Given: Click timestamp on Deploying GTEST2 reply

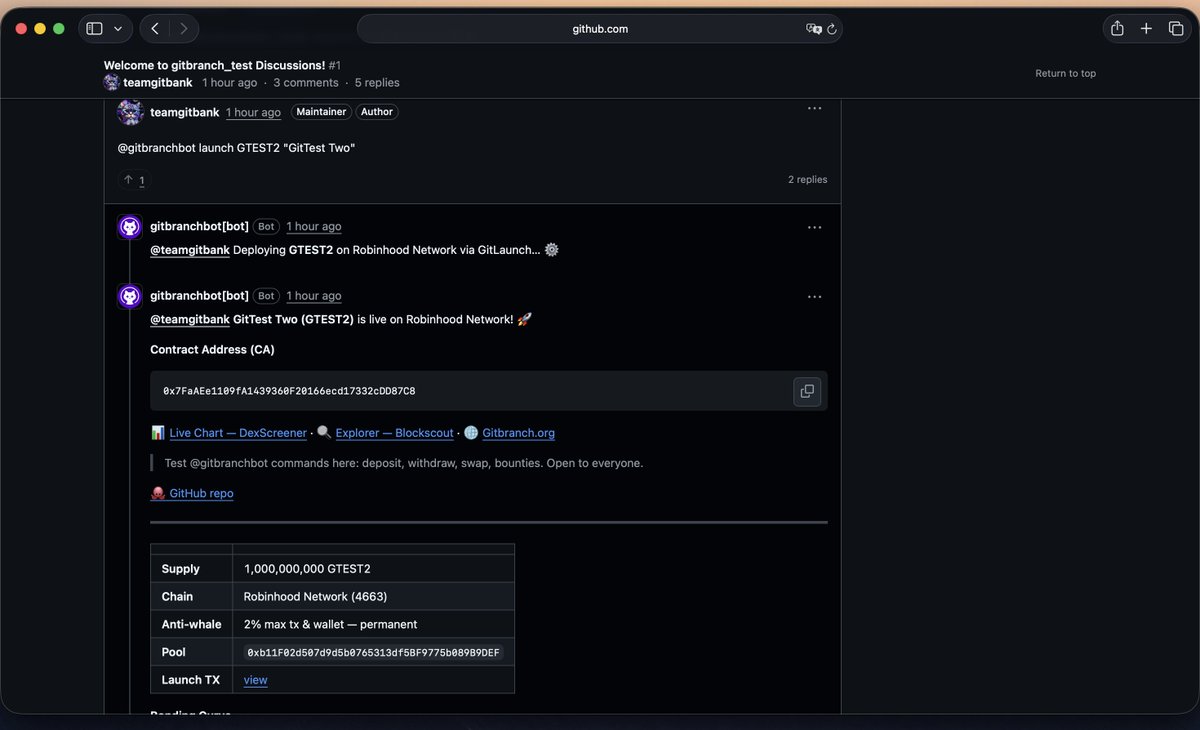Looking at the screenshot, I should (x=314, y=226).
